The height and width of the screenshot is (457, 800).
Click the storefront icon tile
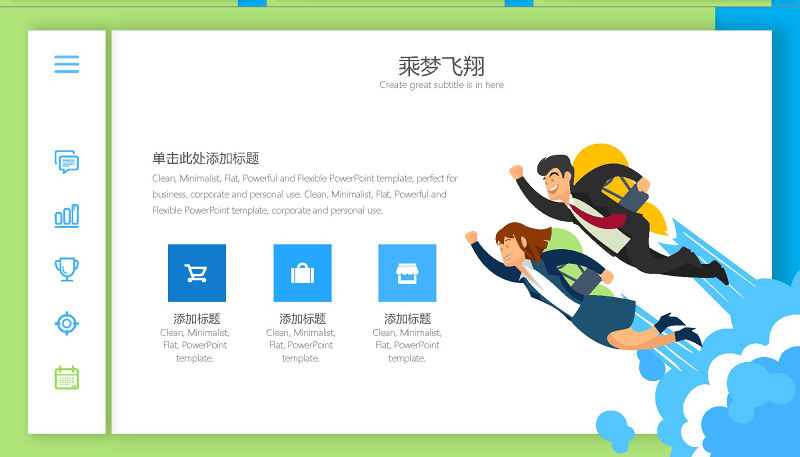point(407,273)
